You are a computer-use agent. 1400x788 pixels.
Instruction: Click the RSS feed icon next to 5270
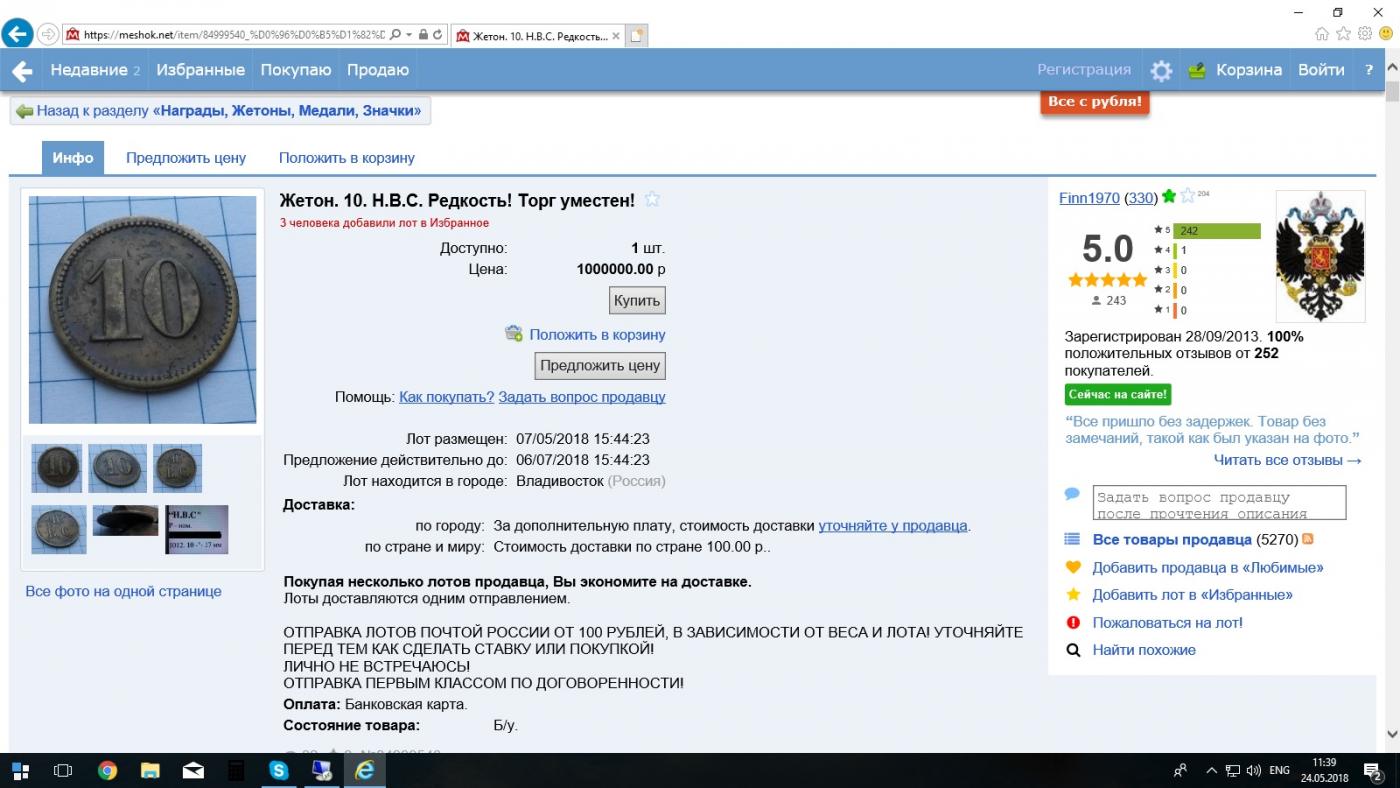tap(1307, 539)
